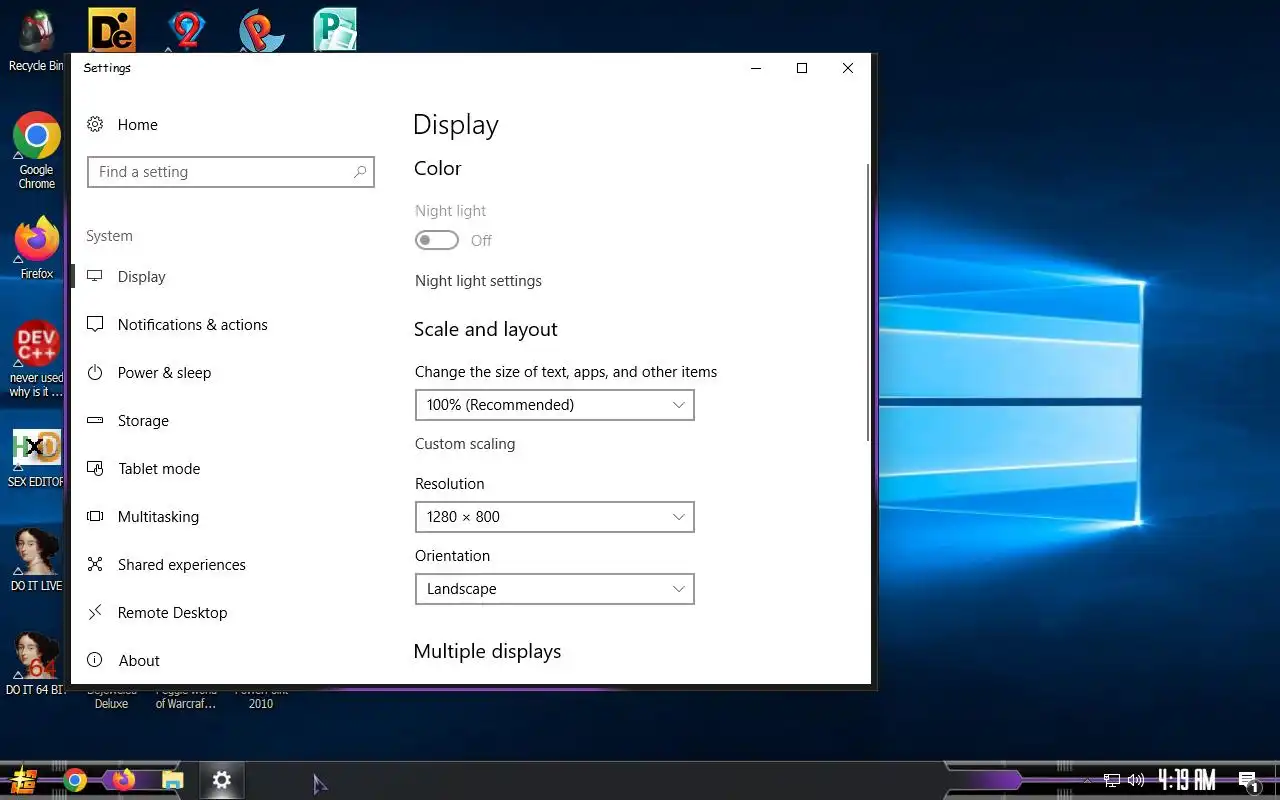Click the Start button on the taskbar
The width and height of the screenshot is (1280, 800).
24,780
